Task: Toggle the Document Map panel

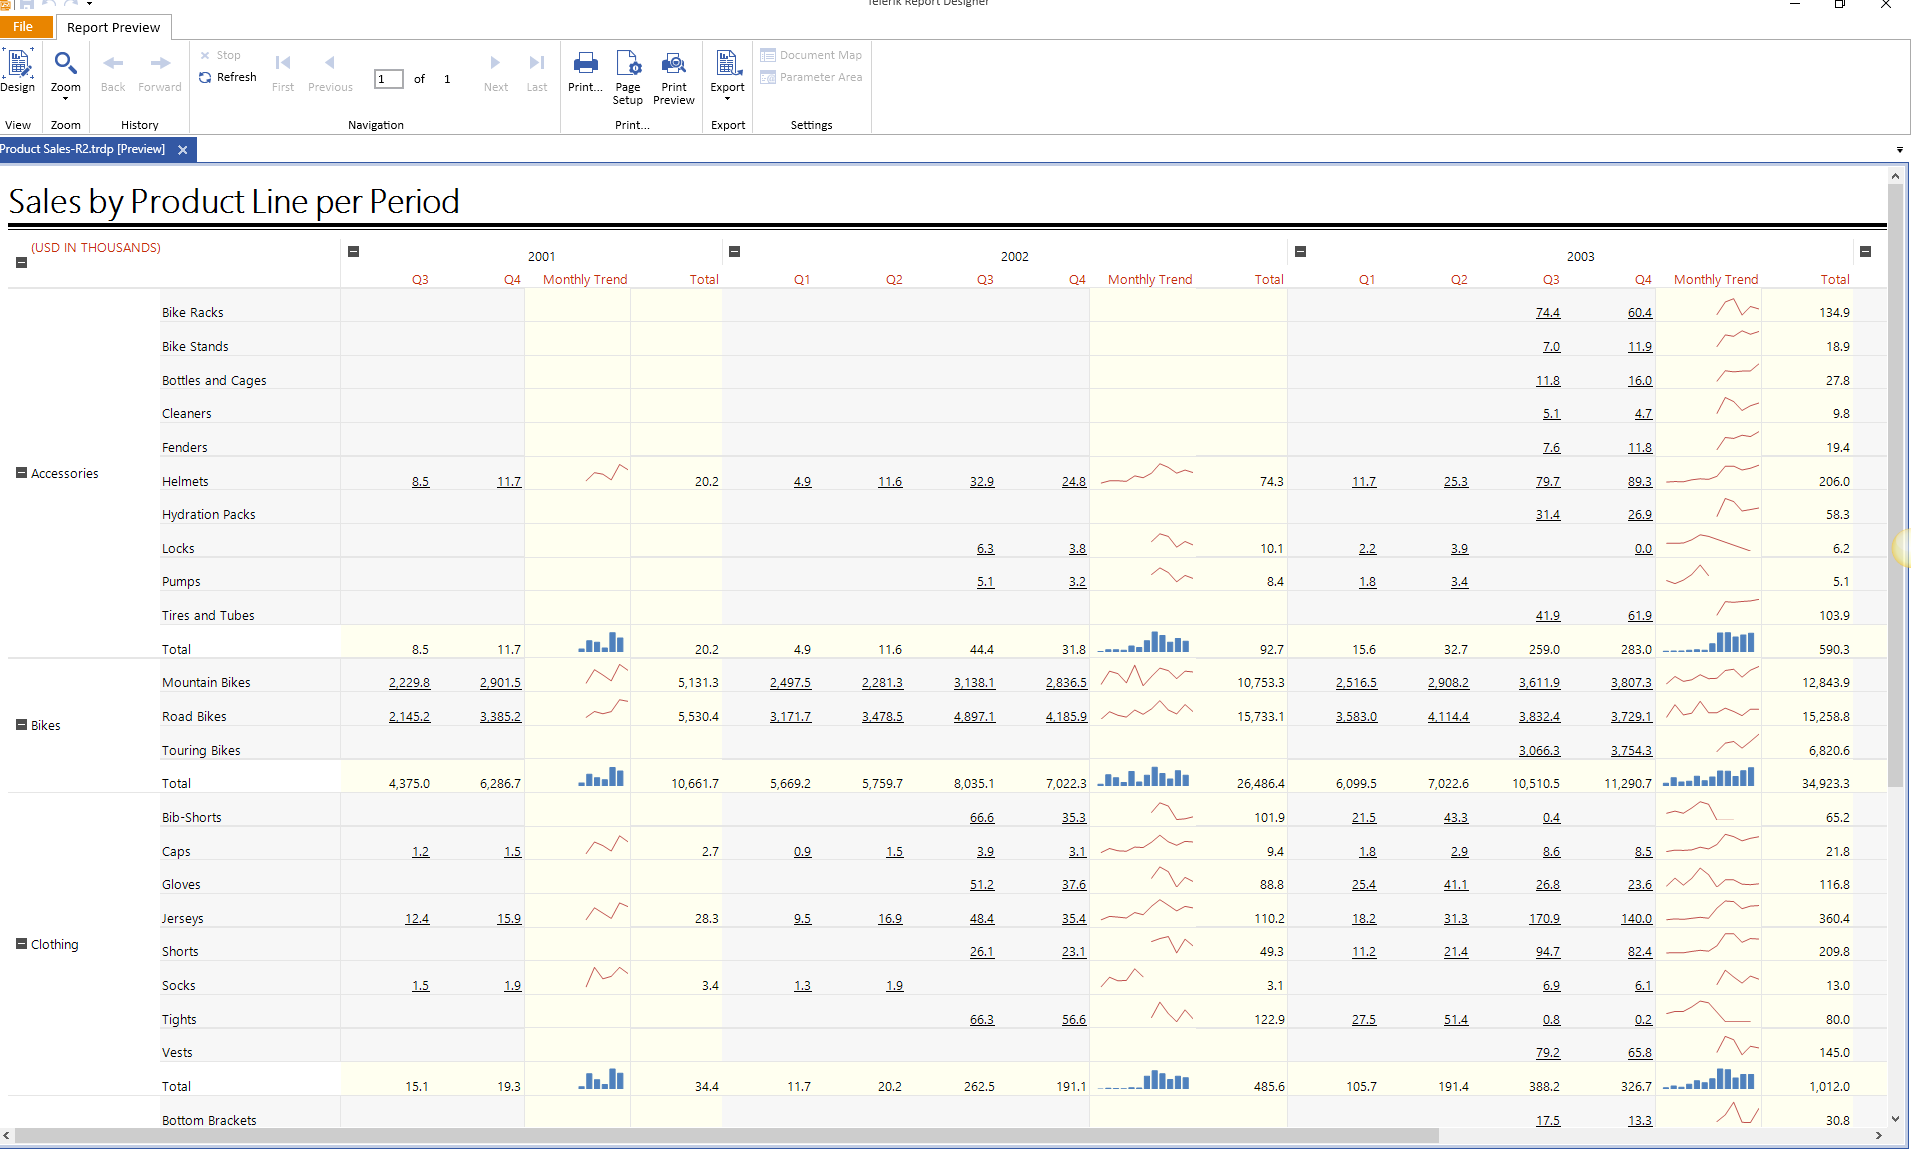Action: [x=811, y=55]
